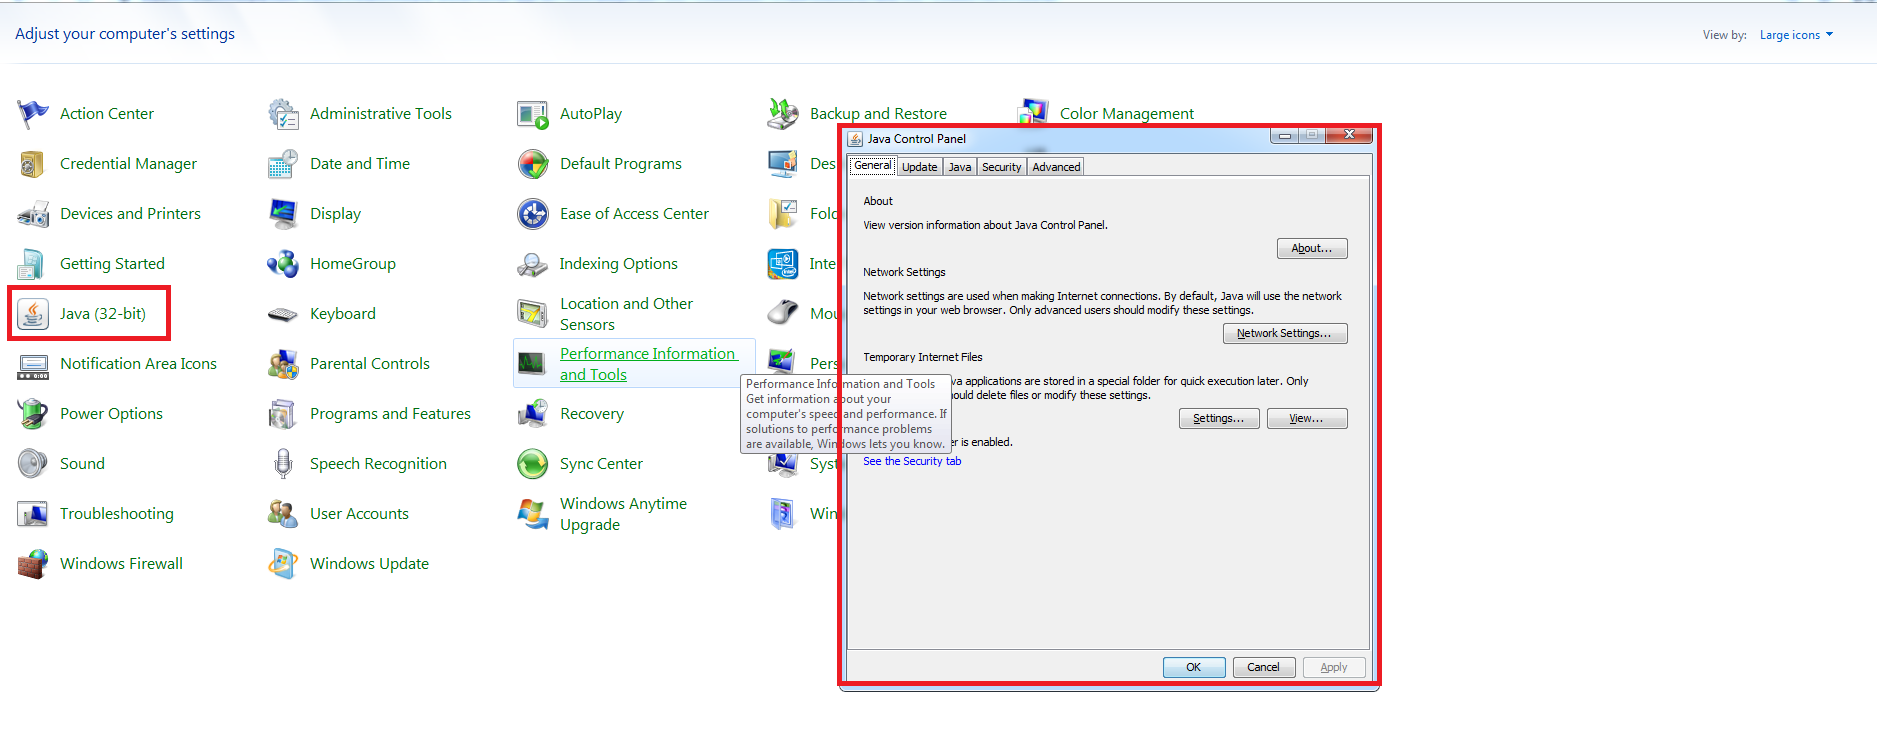Click the Getting Started icon
Viewport: 1877px width, 749px height.
[33, 264]
